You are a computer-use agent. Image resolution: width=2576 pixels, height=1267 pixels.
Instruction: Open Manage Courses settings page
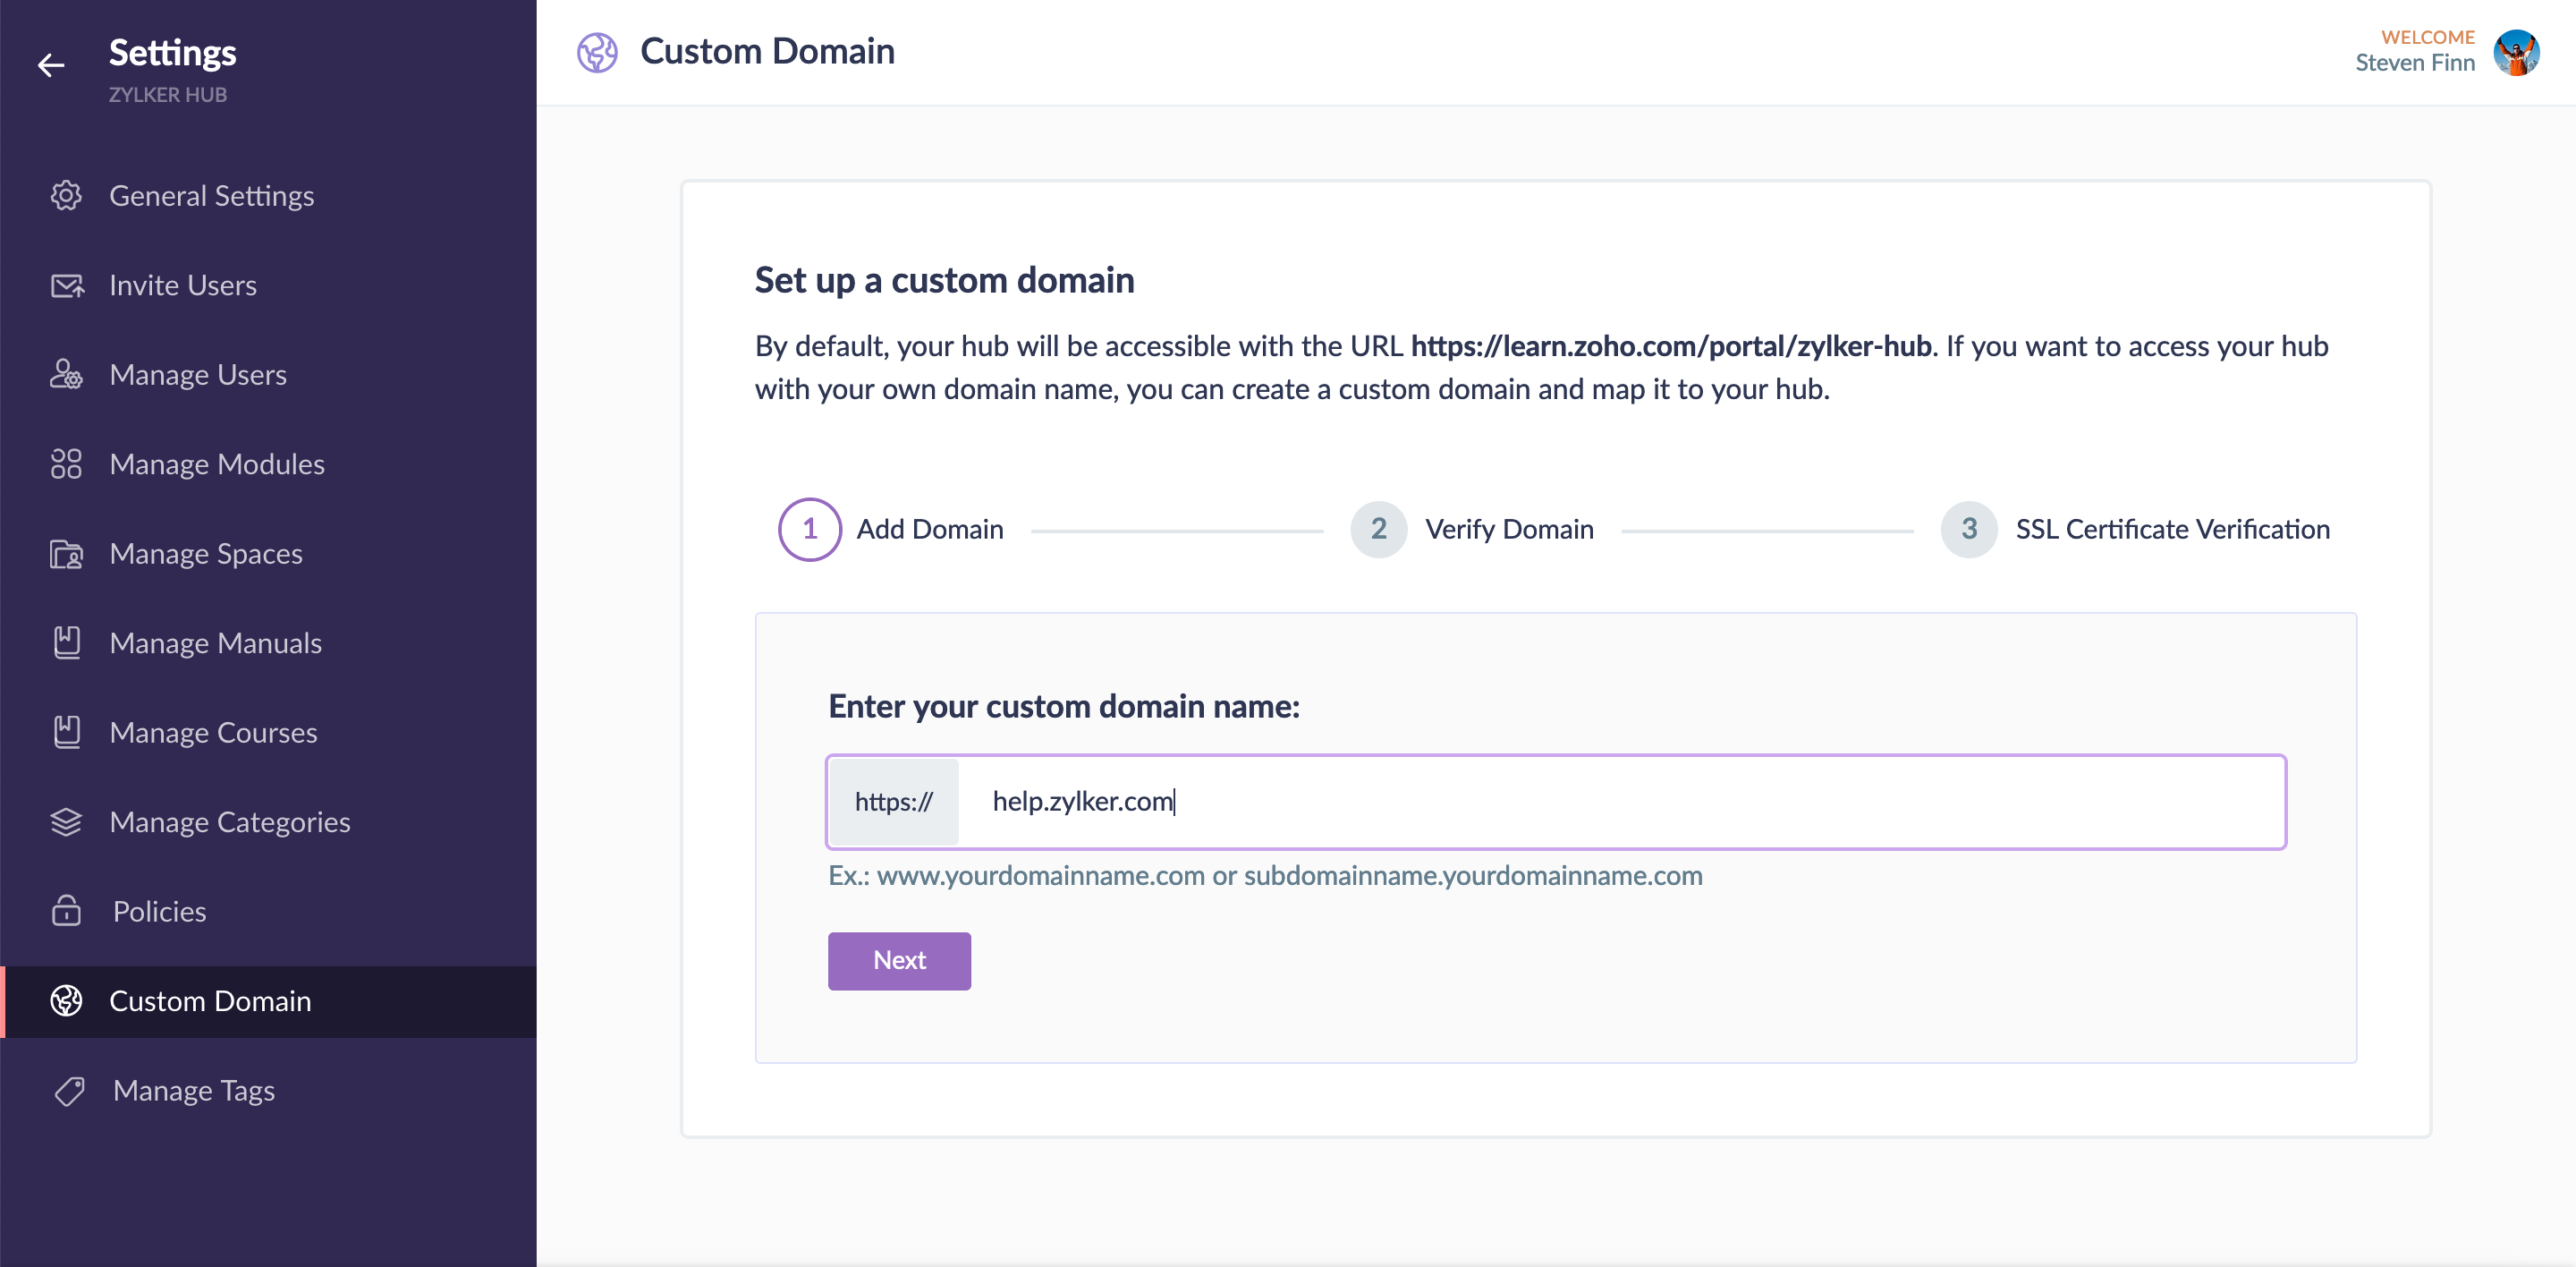(213, 733)
